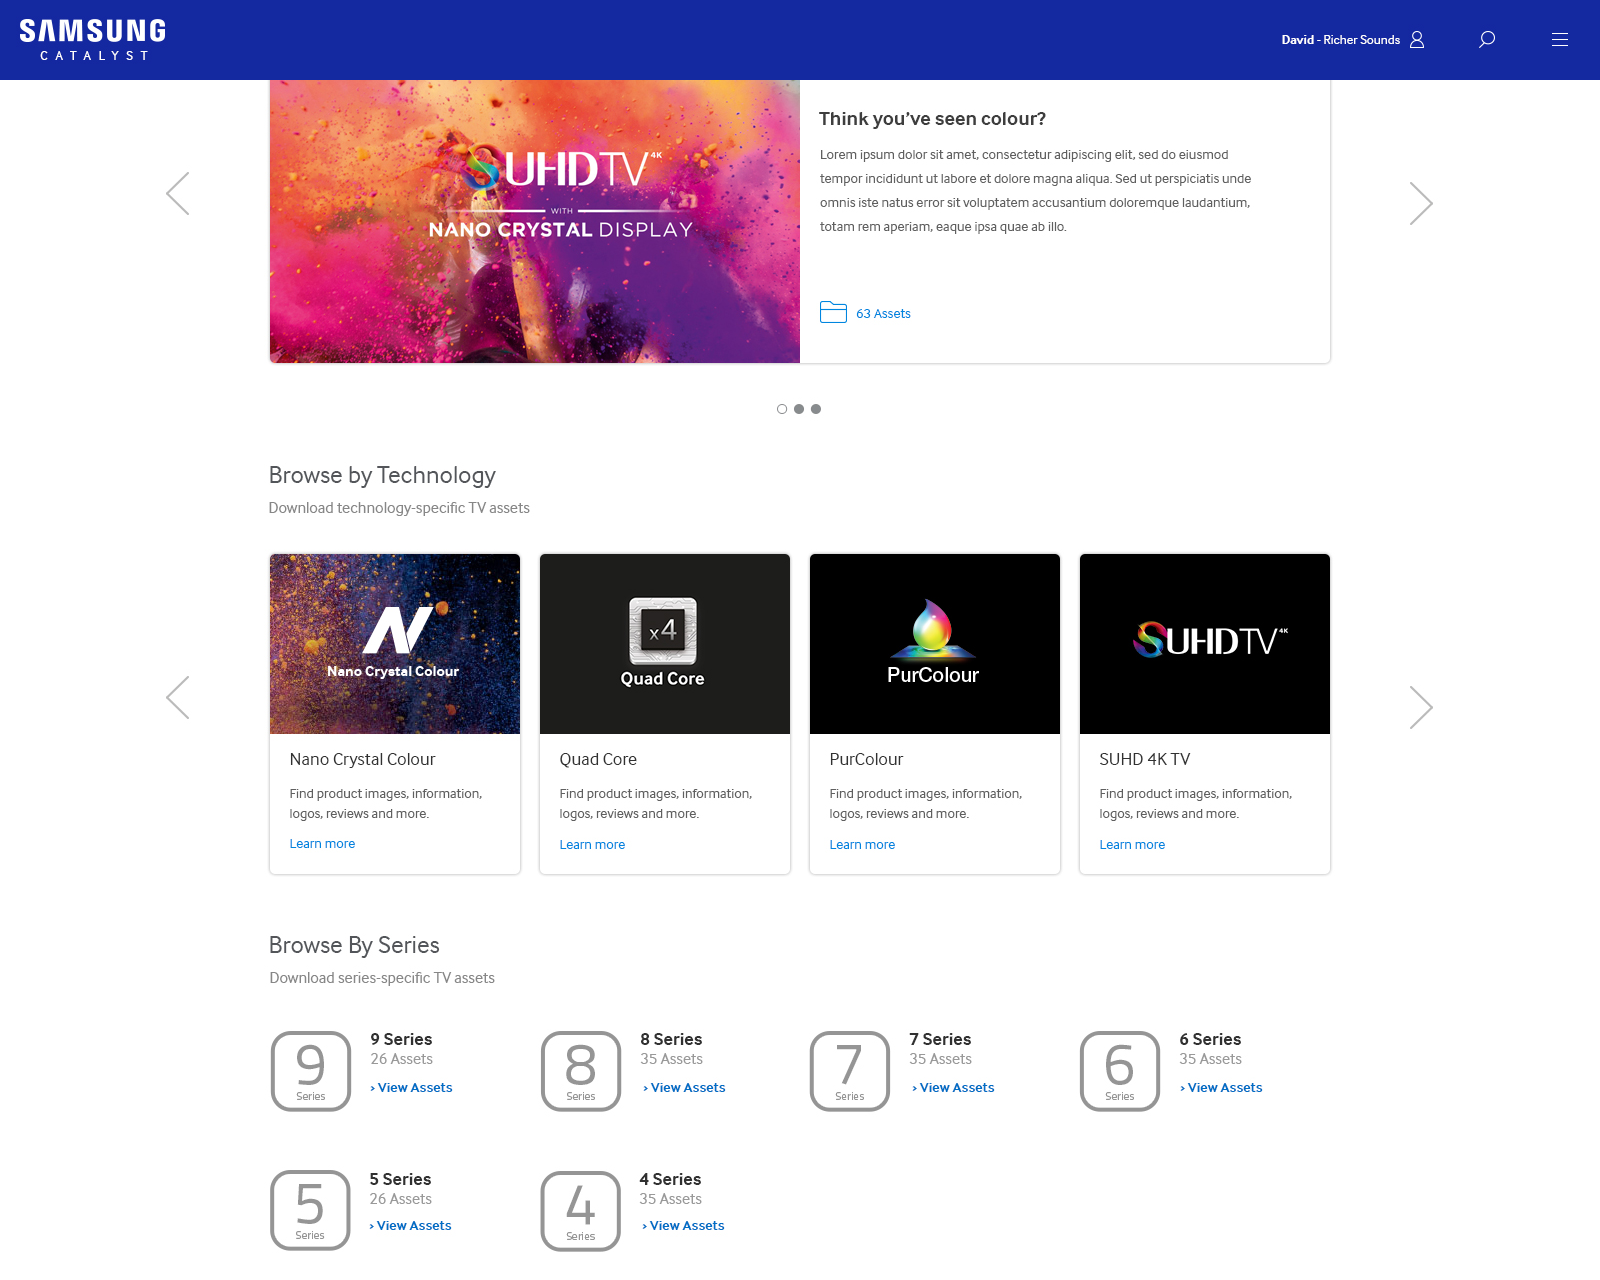
Task: Click the 9 Series badge icon
Action: point(311,1071)
